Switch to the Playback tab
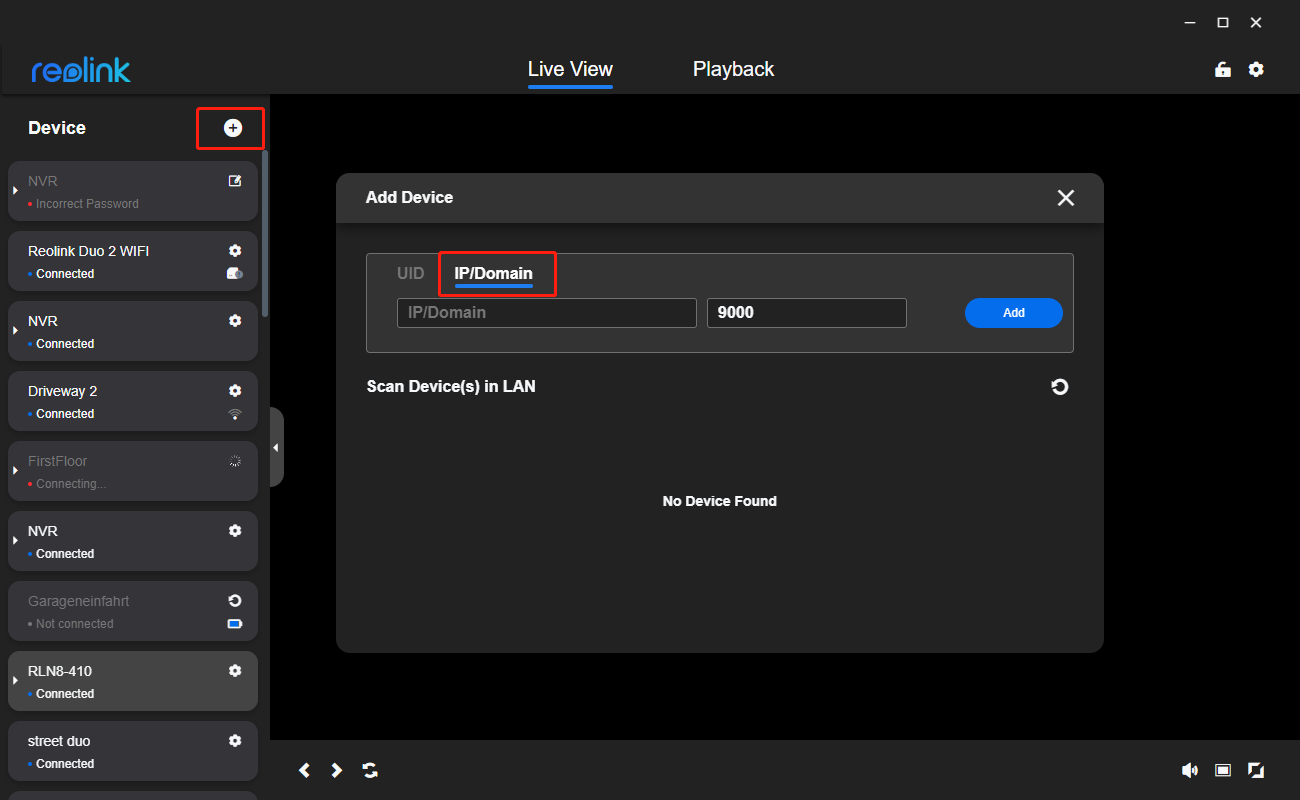The image size is (1300, 800). [x=733, y=69]
